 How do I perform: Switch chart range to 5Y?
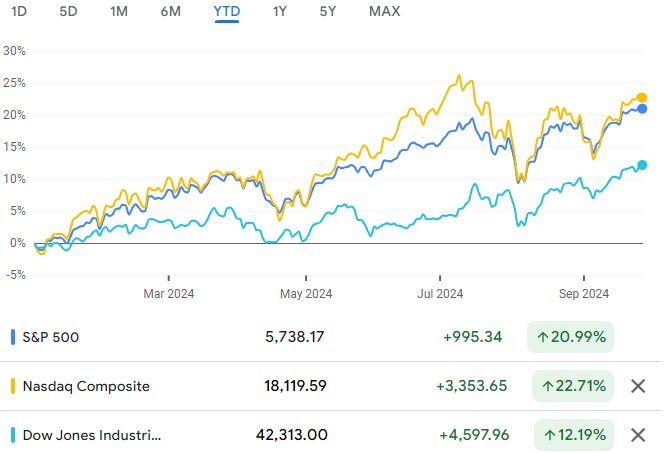(x=328, y=11)
